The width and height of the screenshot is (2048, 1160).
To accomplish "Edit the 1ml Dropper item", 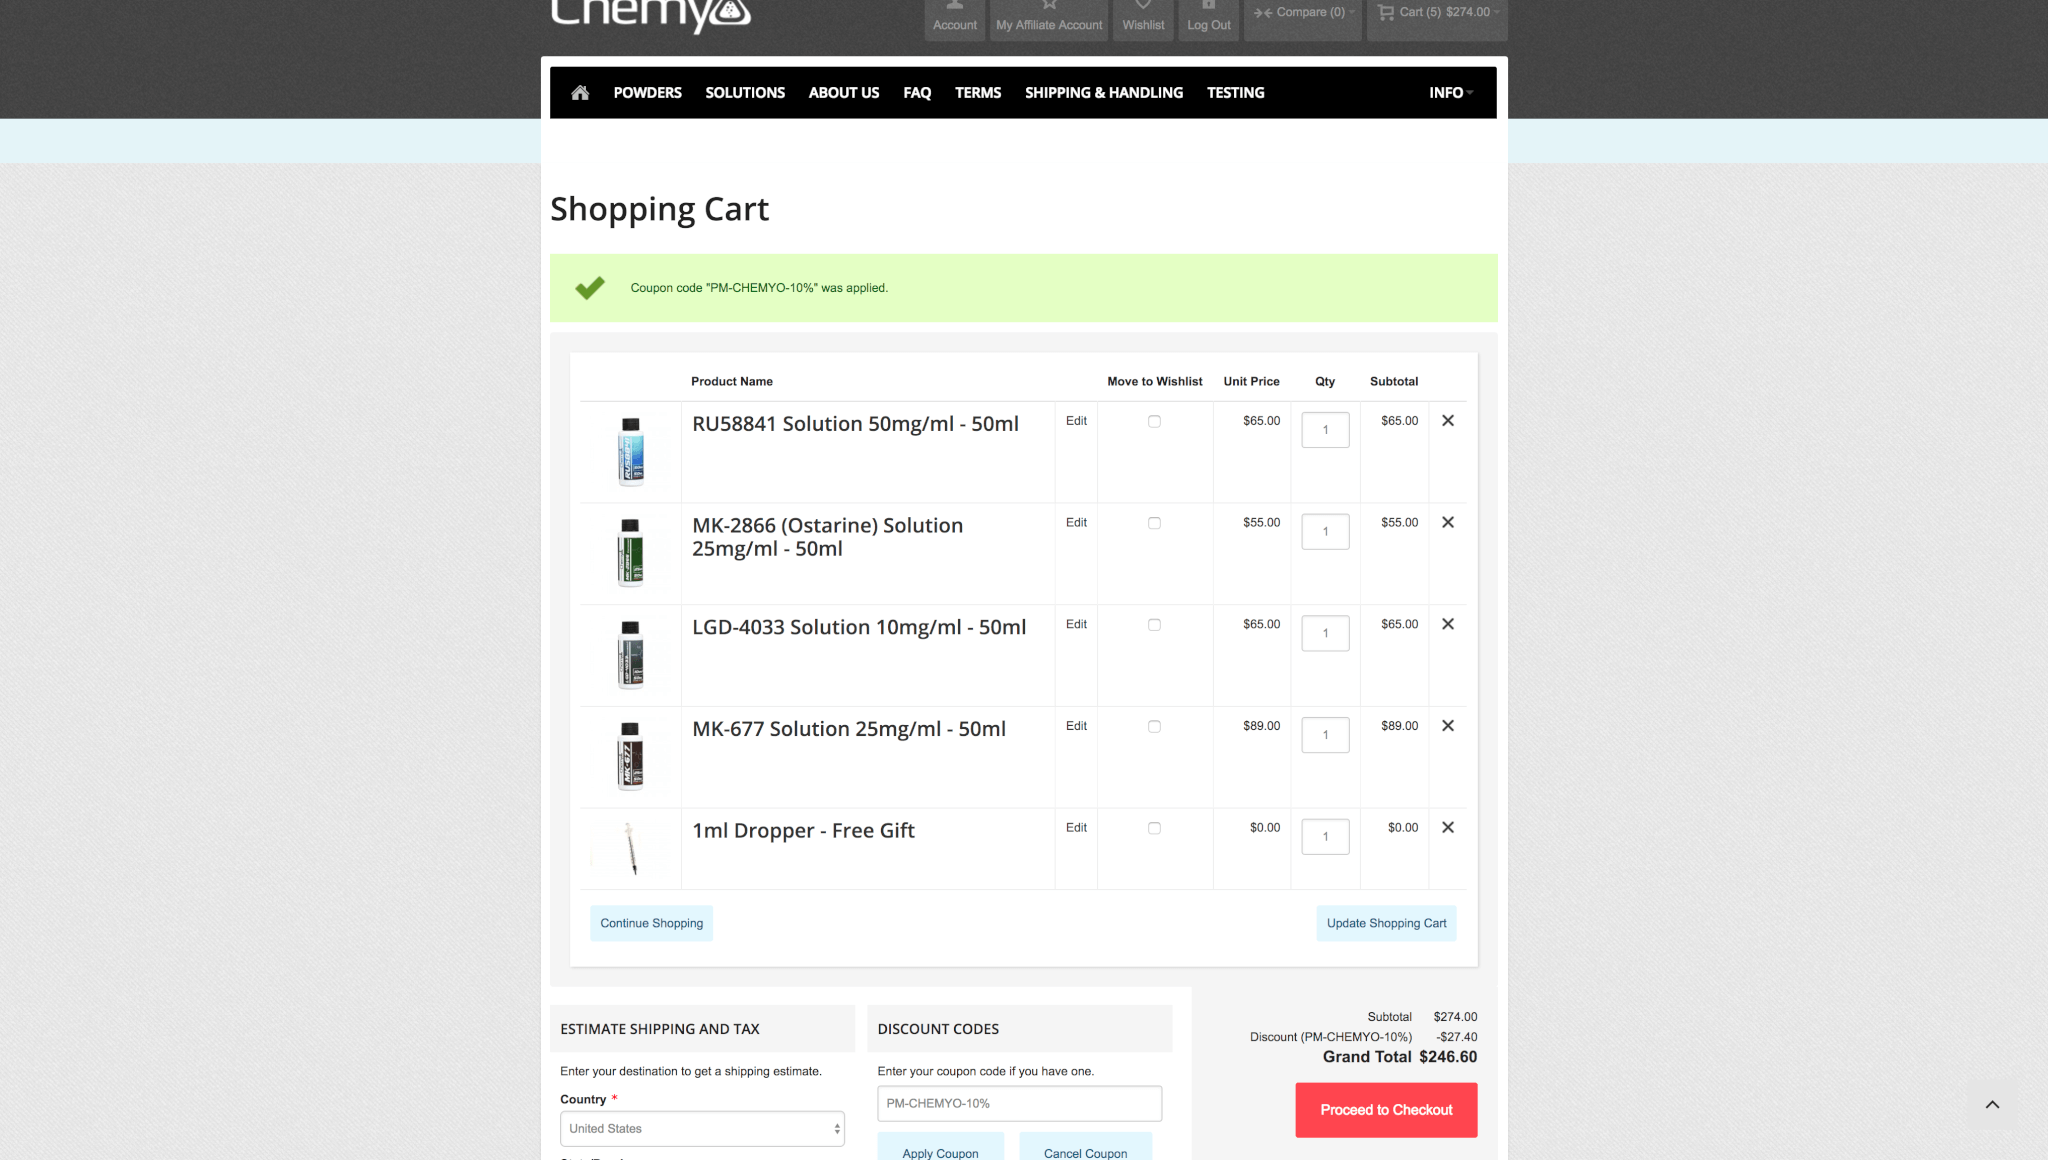I will (x=1076, y=827).
